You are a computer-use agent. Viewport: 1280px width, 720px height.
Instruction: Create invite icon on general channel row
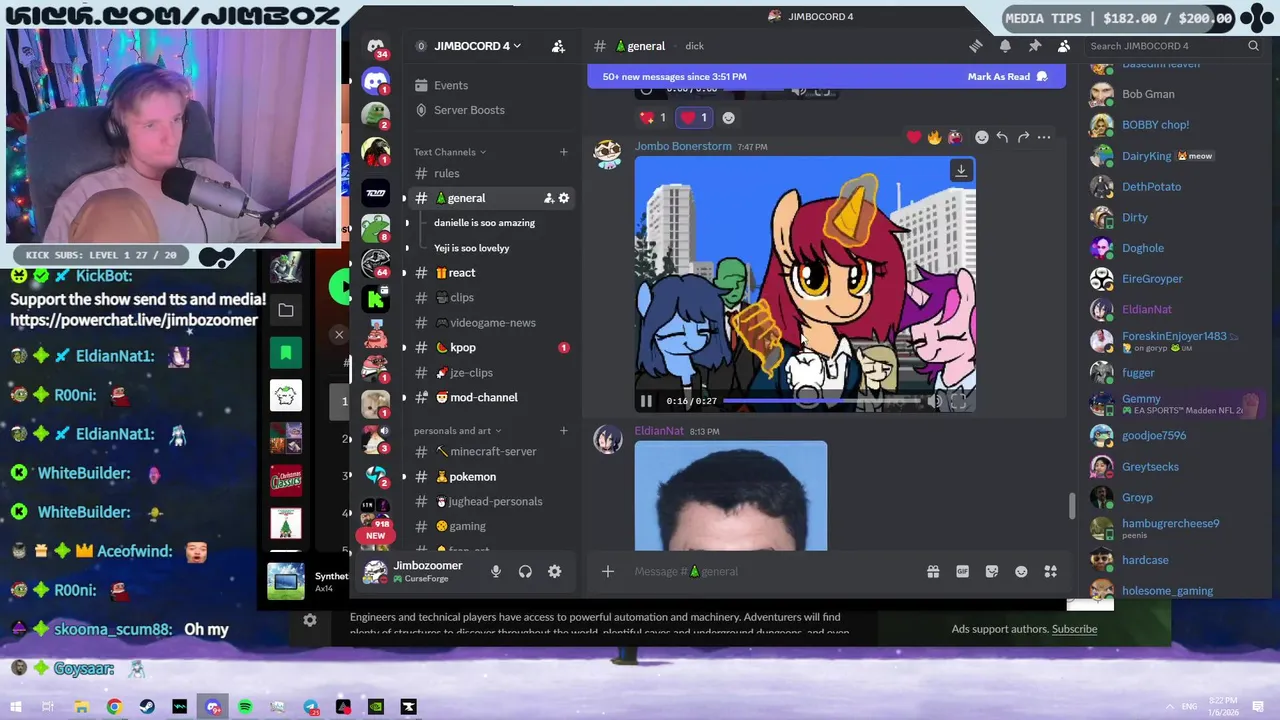pos(549,198)
